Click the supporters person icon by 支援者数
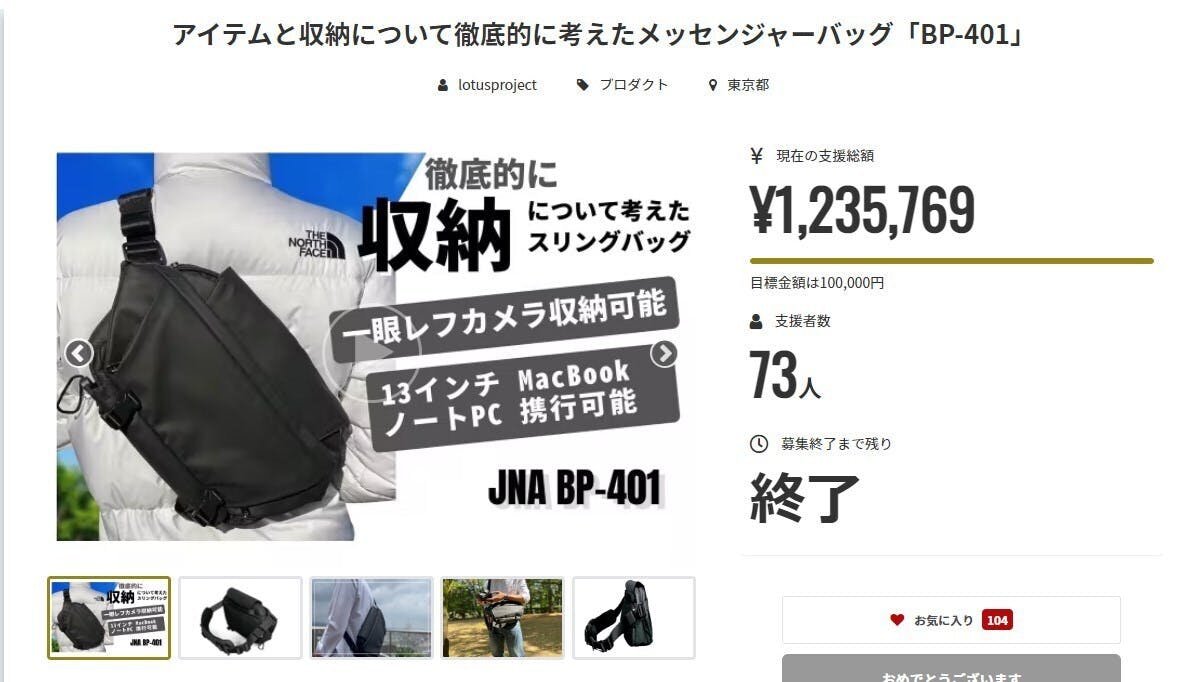 point(756,321)
